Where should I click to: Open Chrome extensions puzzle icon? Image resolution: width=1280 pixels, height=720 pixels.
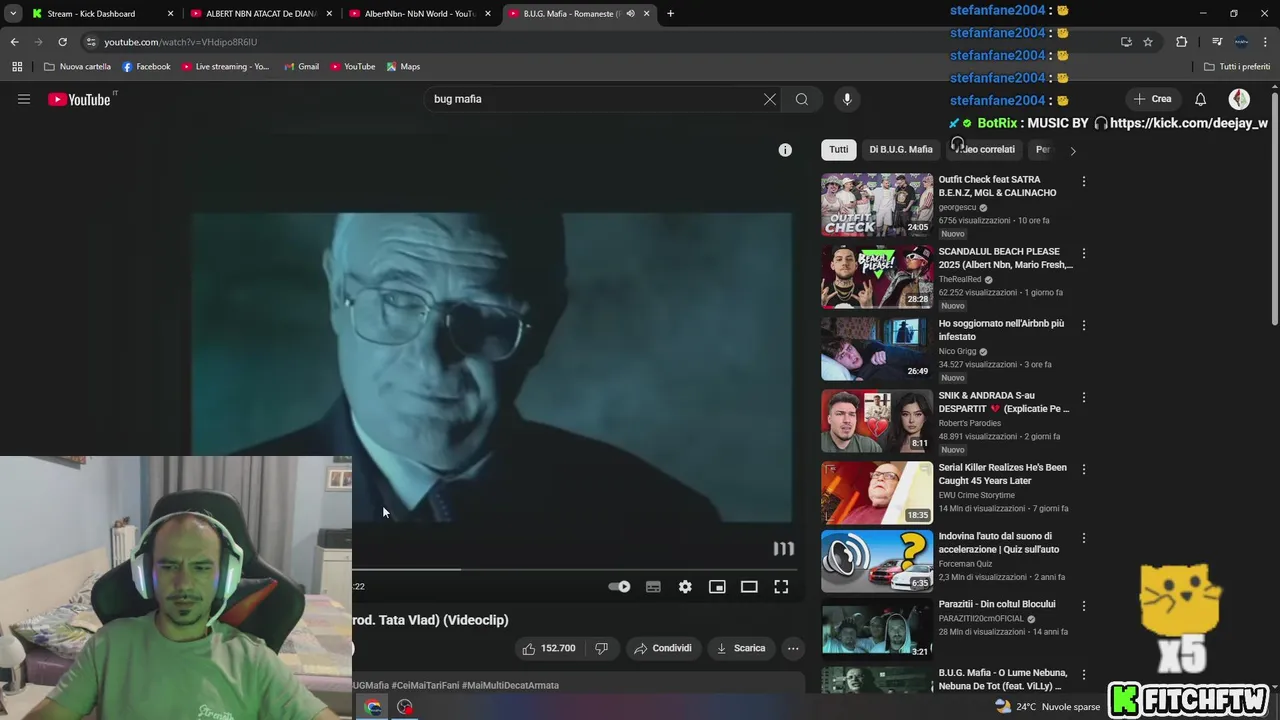[1181, 42]
